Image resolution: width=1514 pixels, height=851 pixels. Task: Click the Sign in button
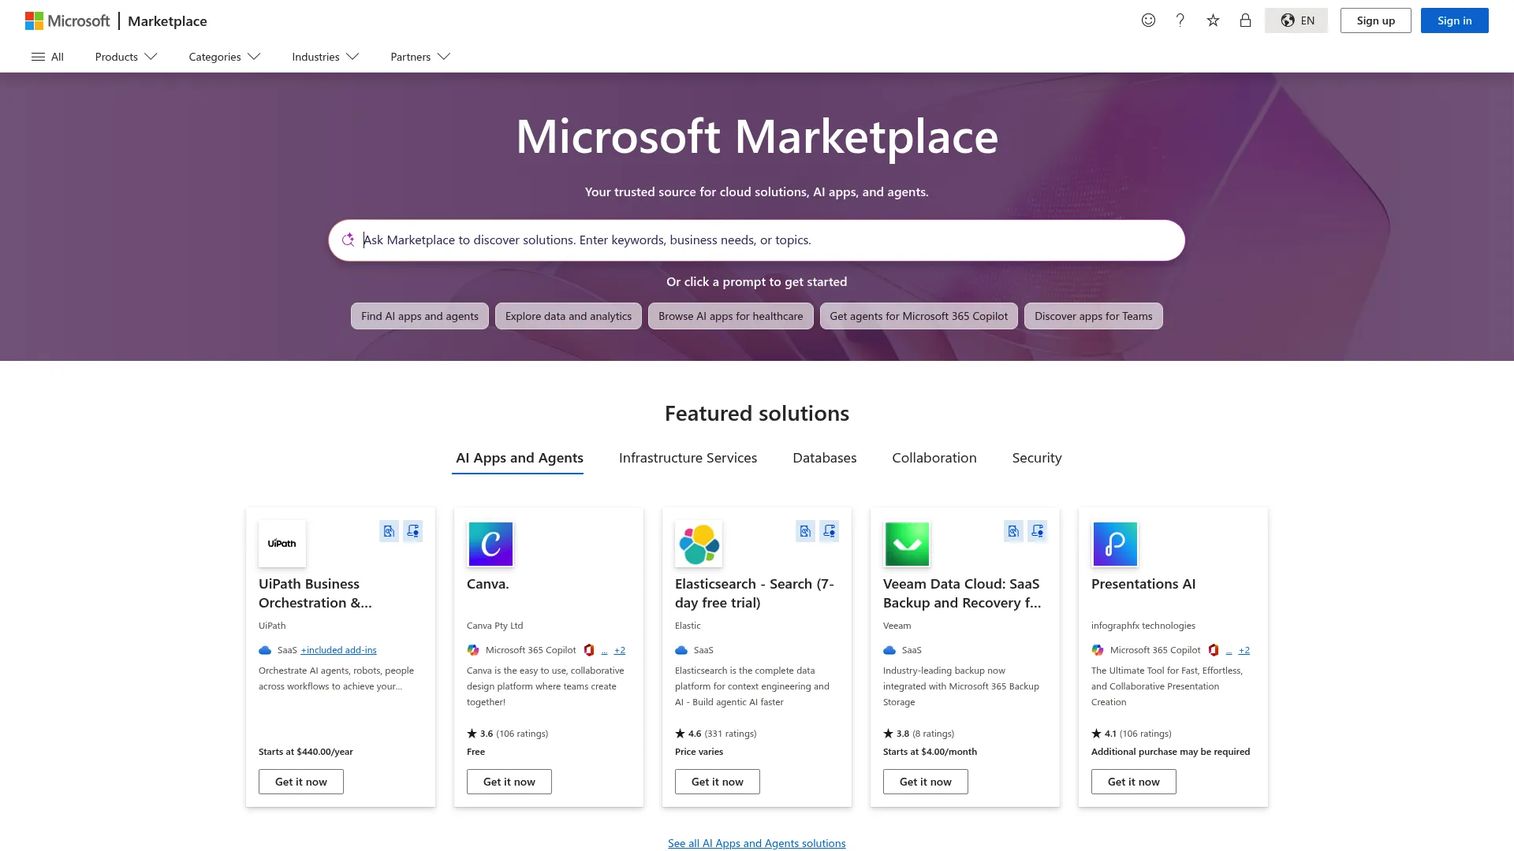click(x=1454, y=21)
